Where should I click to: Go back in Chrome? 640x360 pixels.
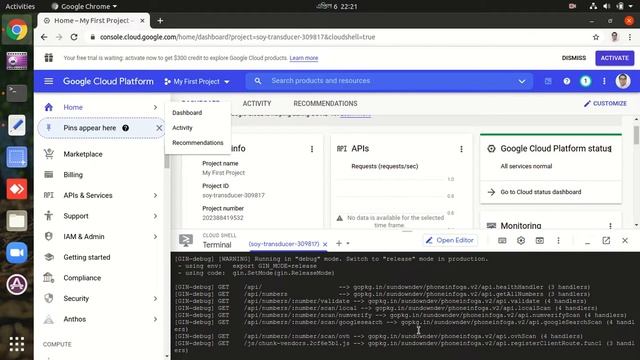(44, 37)
